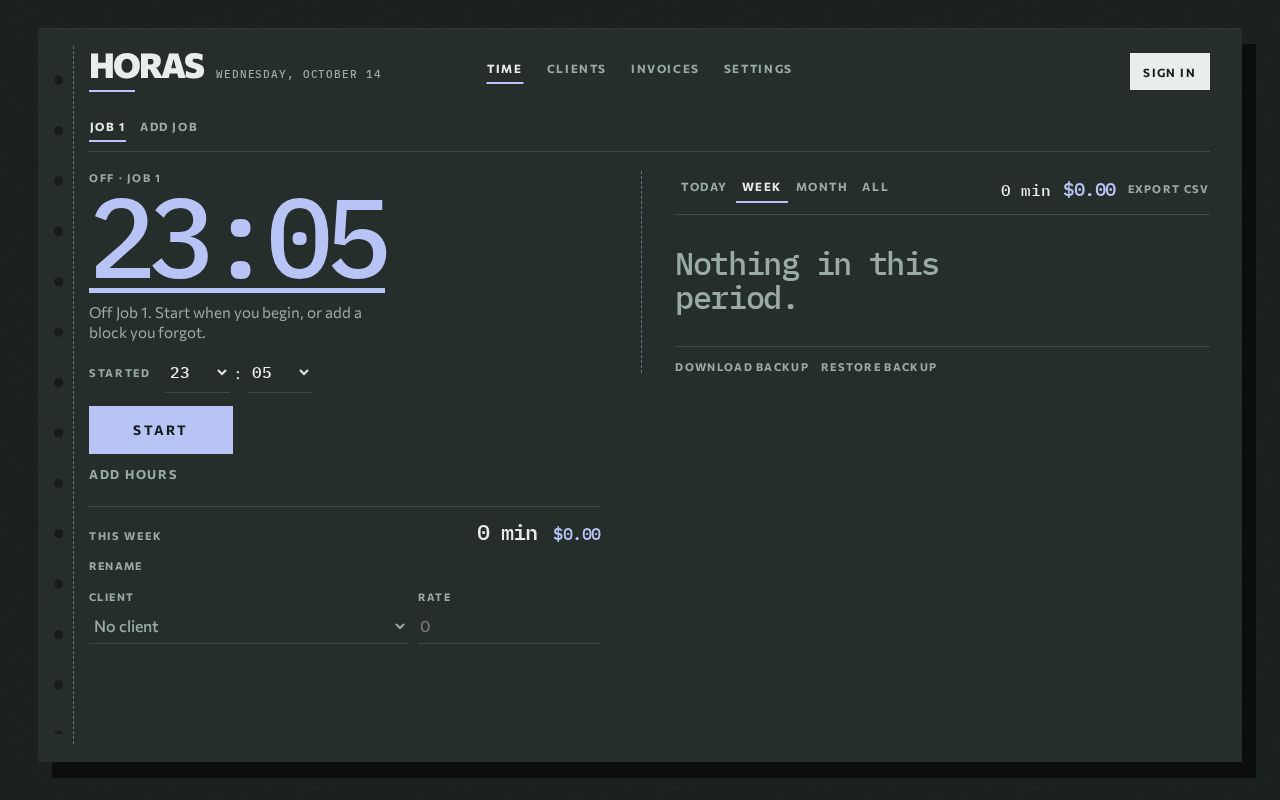This screenshot has height=800, width=1280.
Task: Click the This Week $0.00 total
Action: pos(577,534)
